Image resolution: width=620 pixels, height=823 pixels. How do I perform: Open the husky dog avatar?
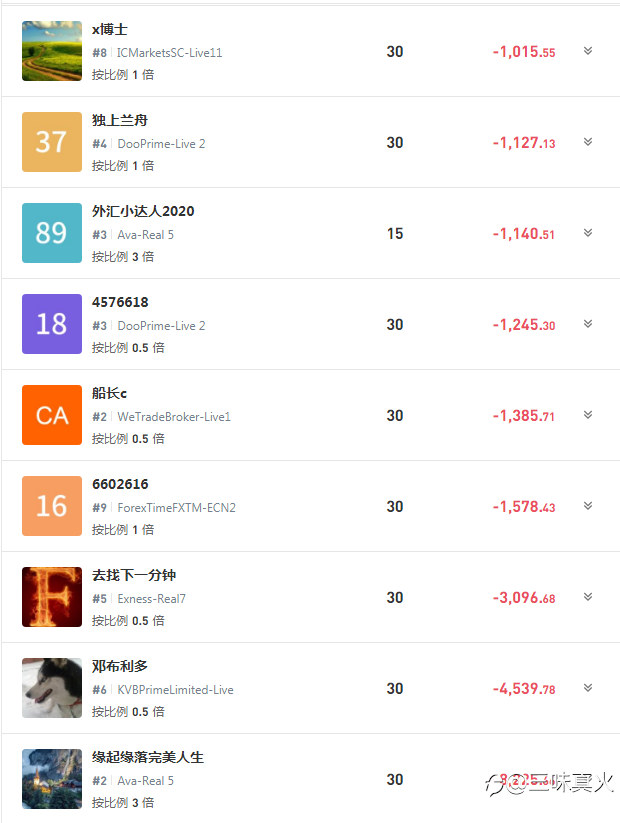click(x=52, y=688)
